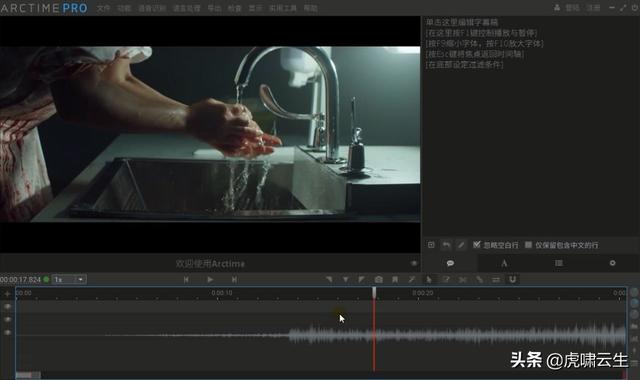Toggle visibility eye of the first track
This screenshot has height=380, width=640.
[x=7, y=306]
